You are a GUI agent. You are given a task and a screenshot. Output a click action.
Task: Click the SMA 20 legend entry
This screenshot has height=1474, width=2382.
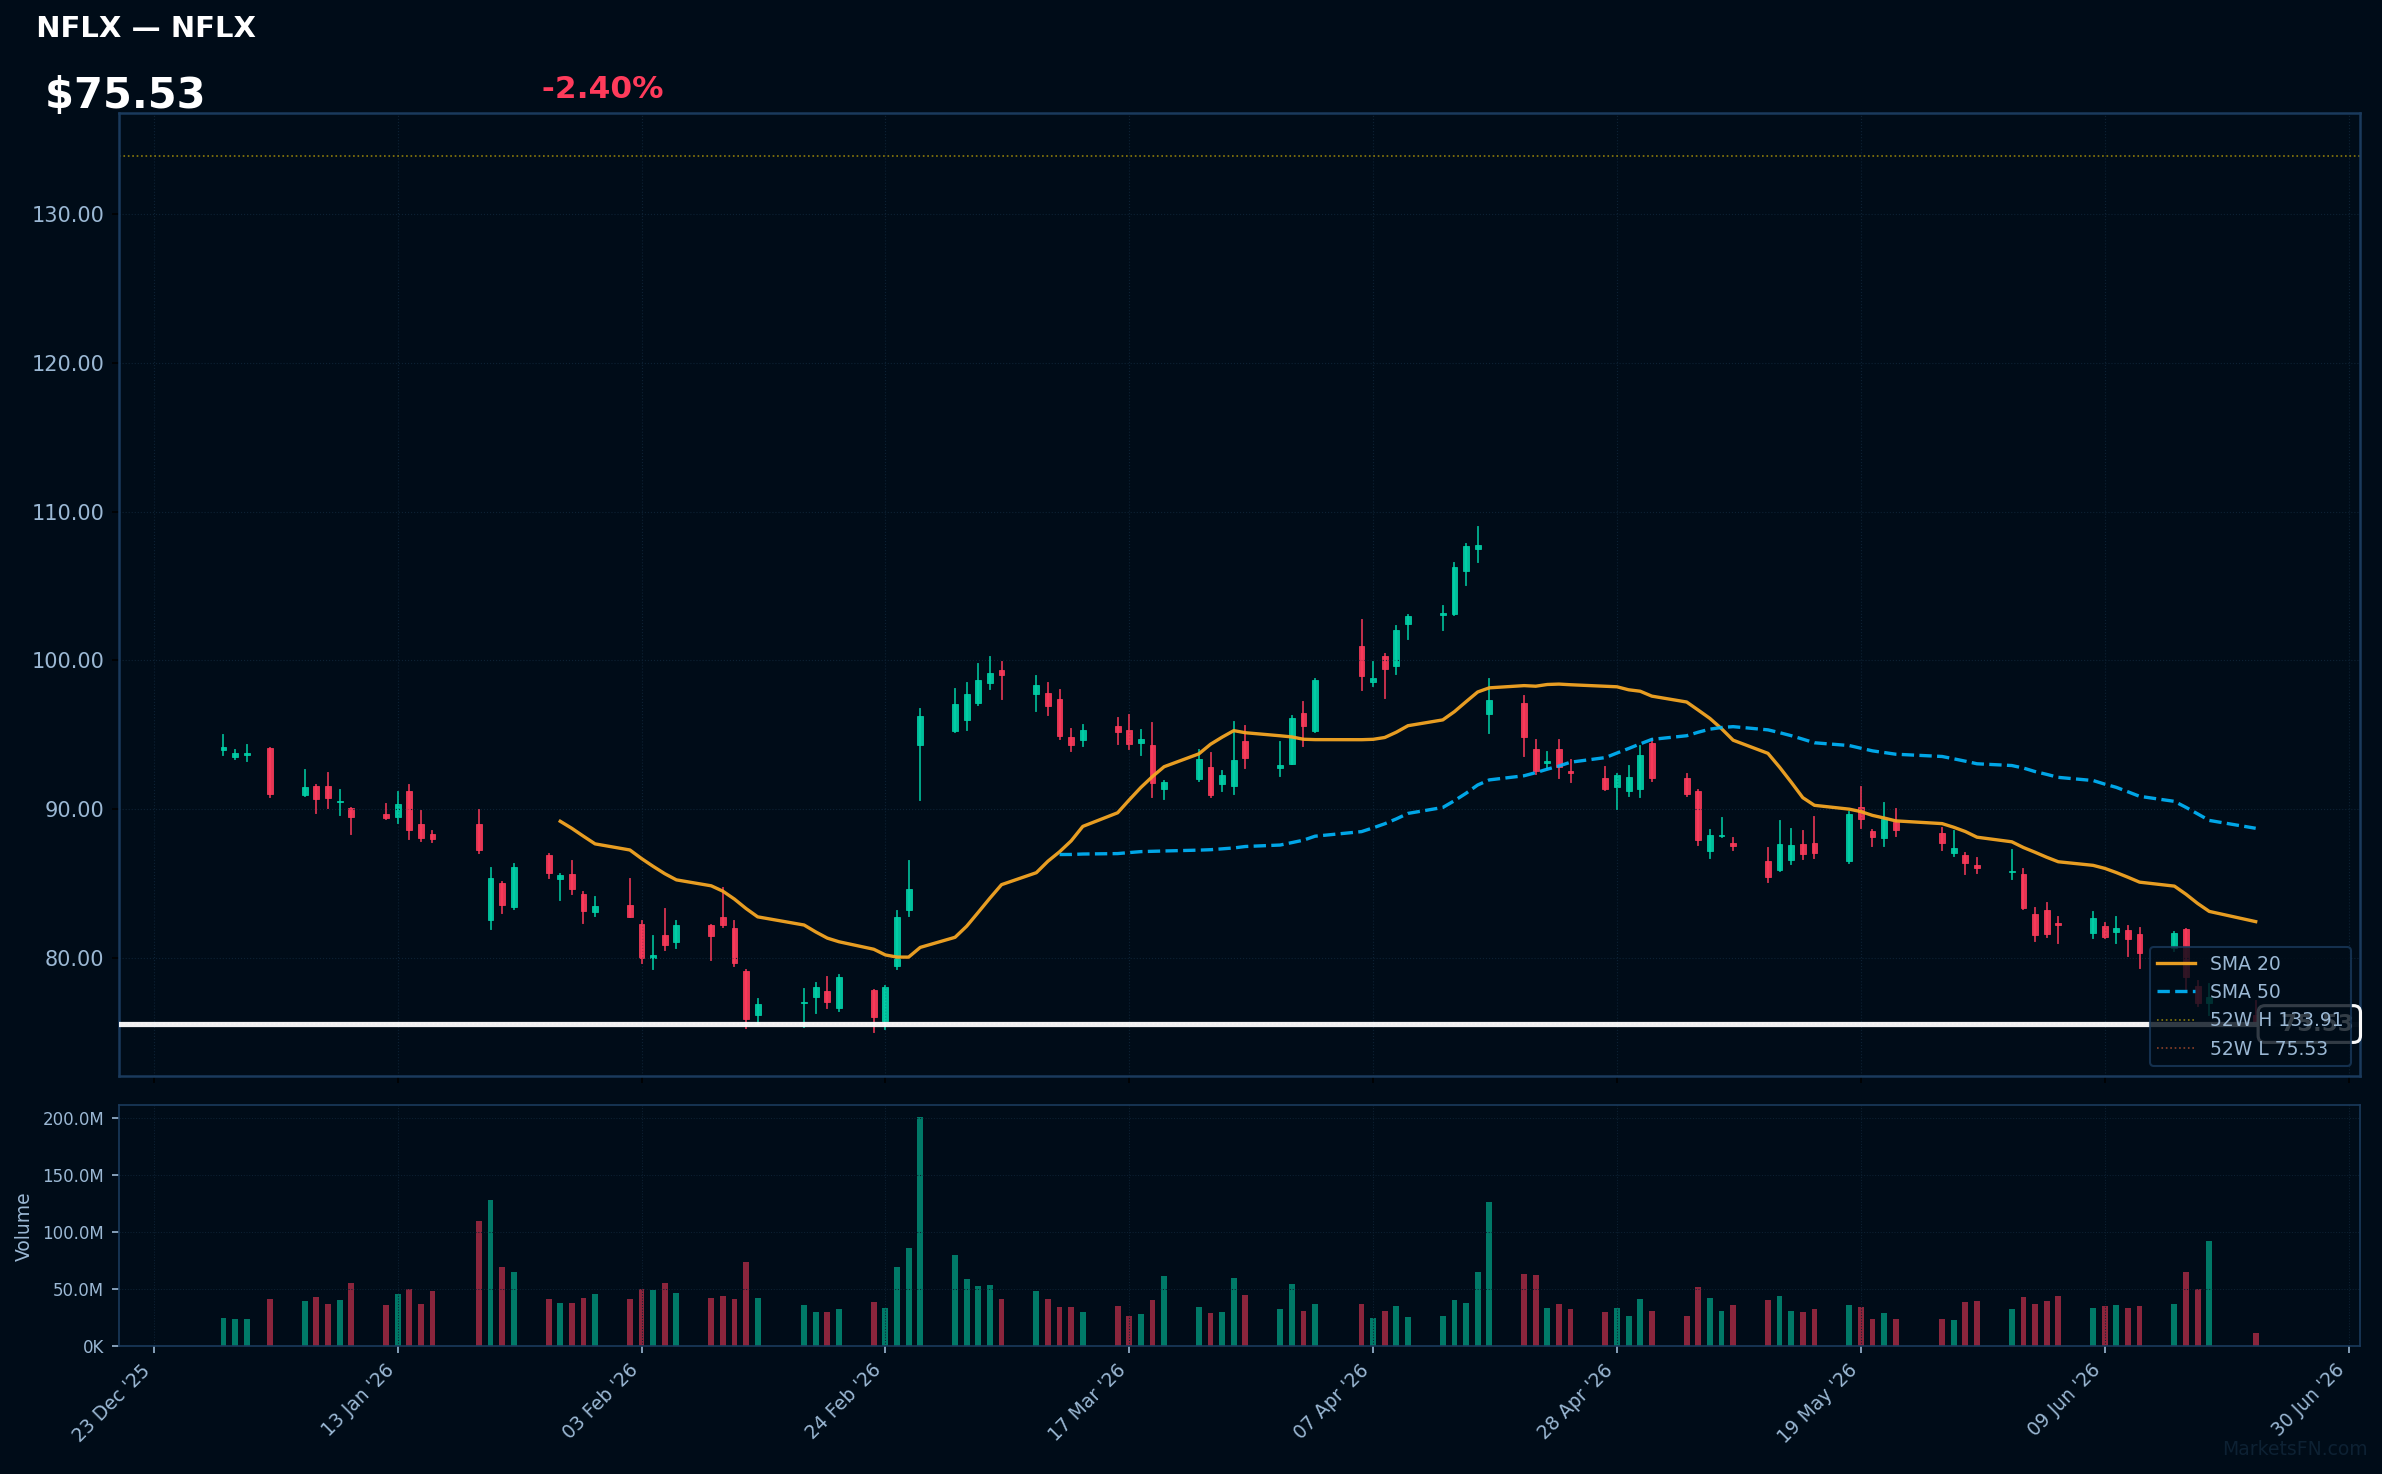click(x=2218, y=964)
